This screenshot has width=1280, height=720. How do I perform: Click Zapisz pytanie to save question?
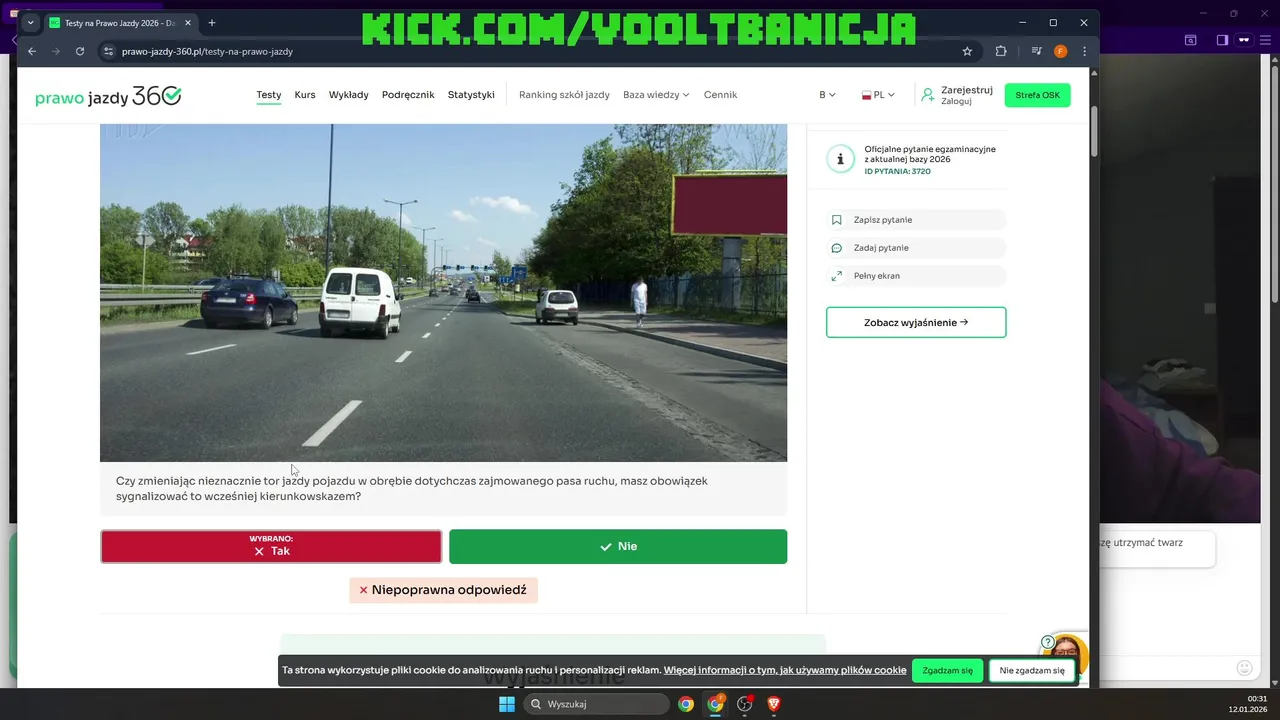point(916,220)
